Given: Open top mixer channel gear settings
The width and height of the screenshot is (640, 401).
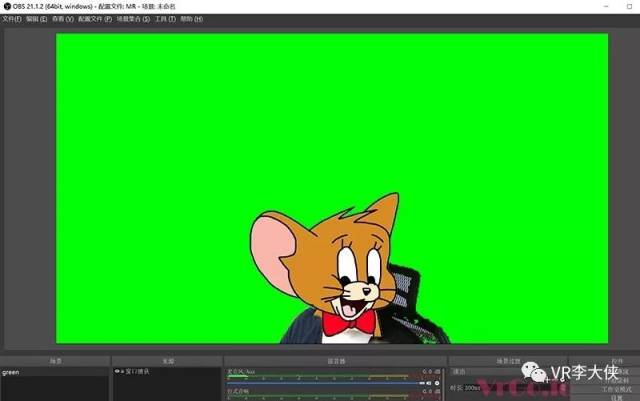Looking at the screenshot, I should click(x=437, y=383).
